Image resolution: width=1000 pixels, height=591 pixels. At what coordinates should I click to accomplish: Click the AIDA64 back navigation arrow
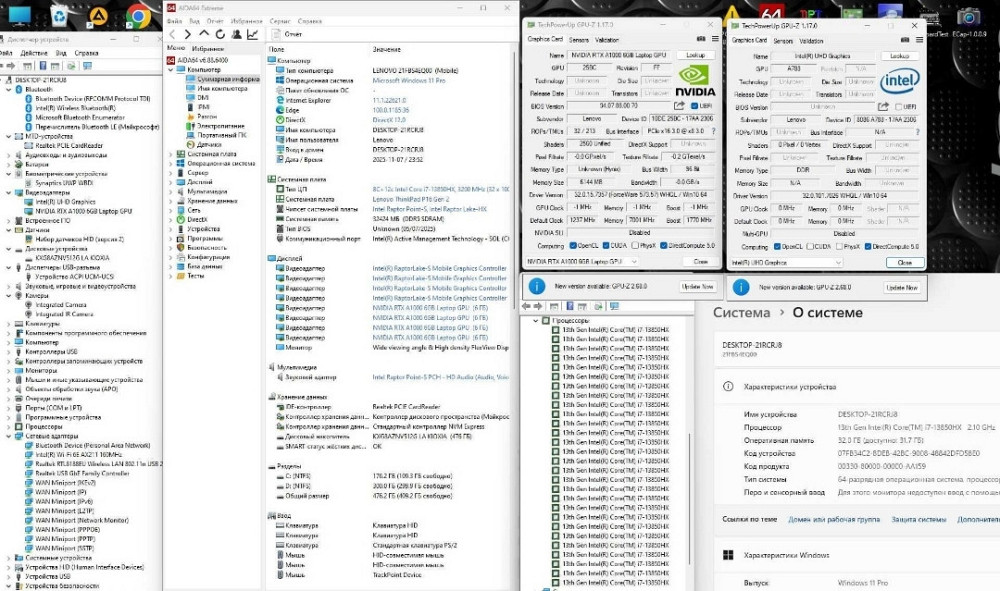(172, 34)
